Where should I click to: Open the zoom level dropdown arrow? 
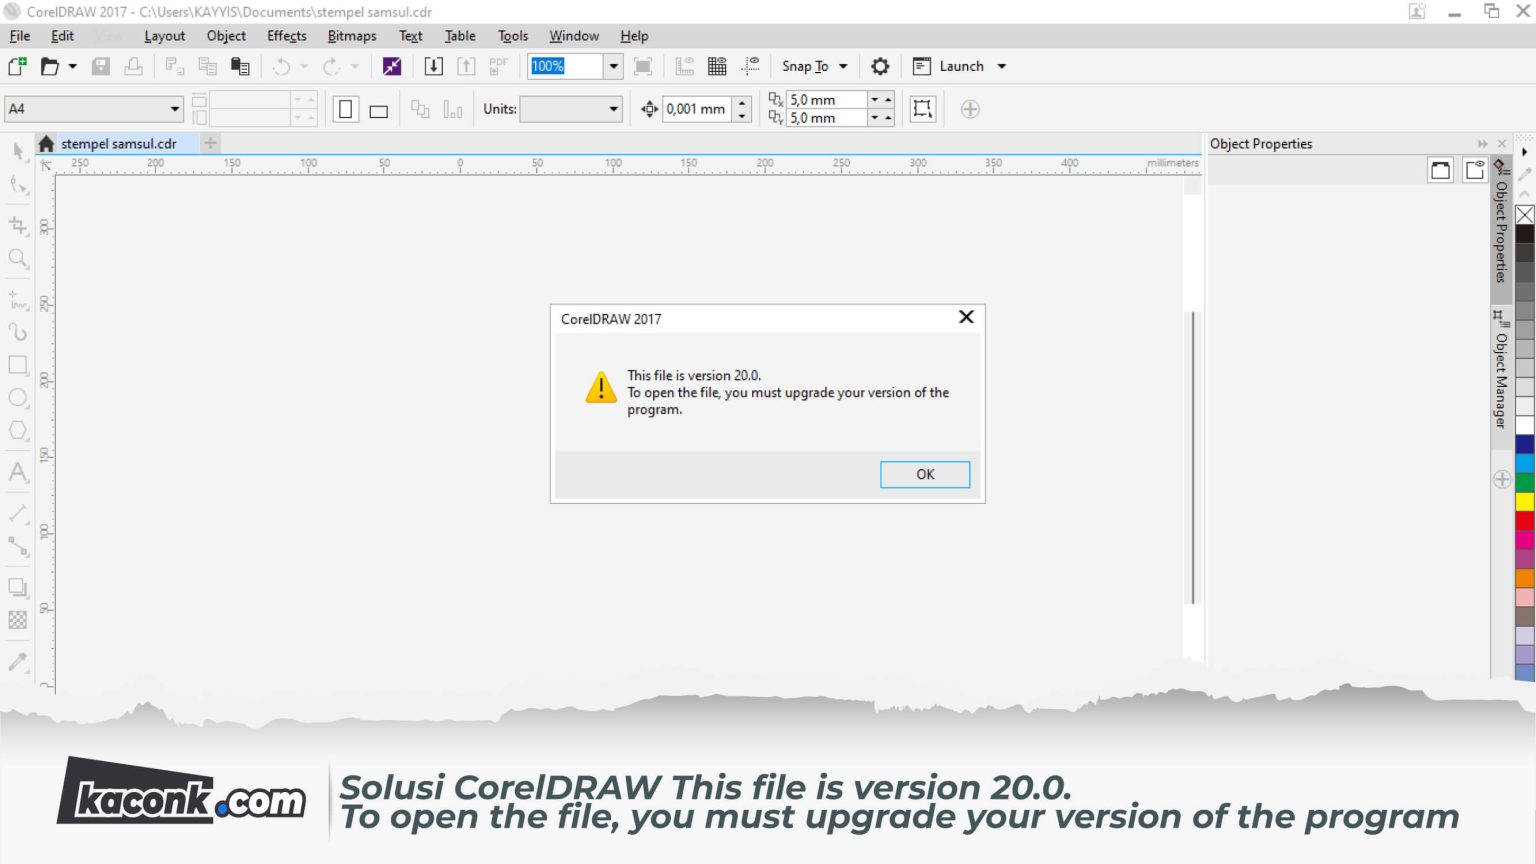click(614, 66)
